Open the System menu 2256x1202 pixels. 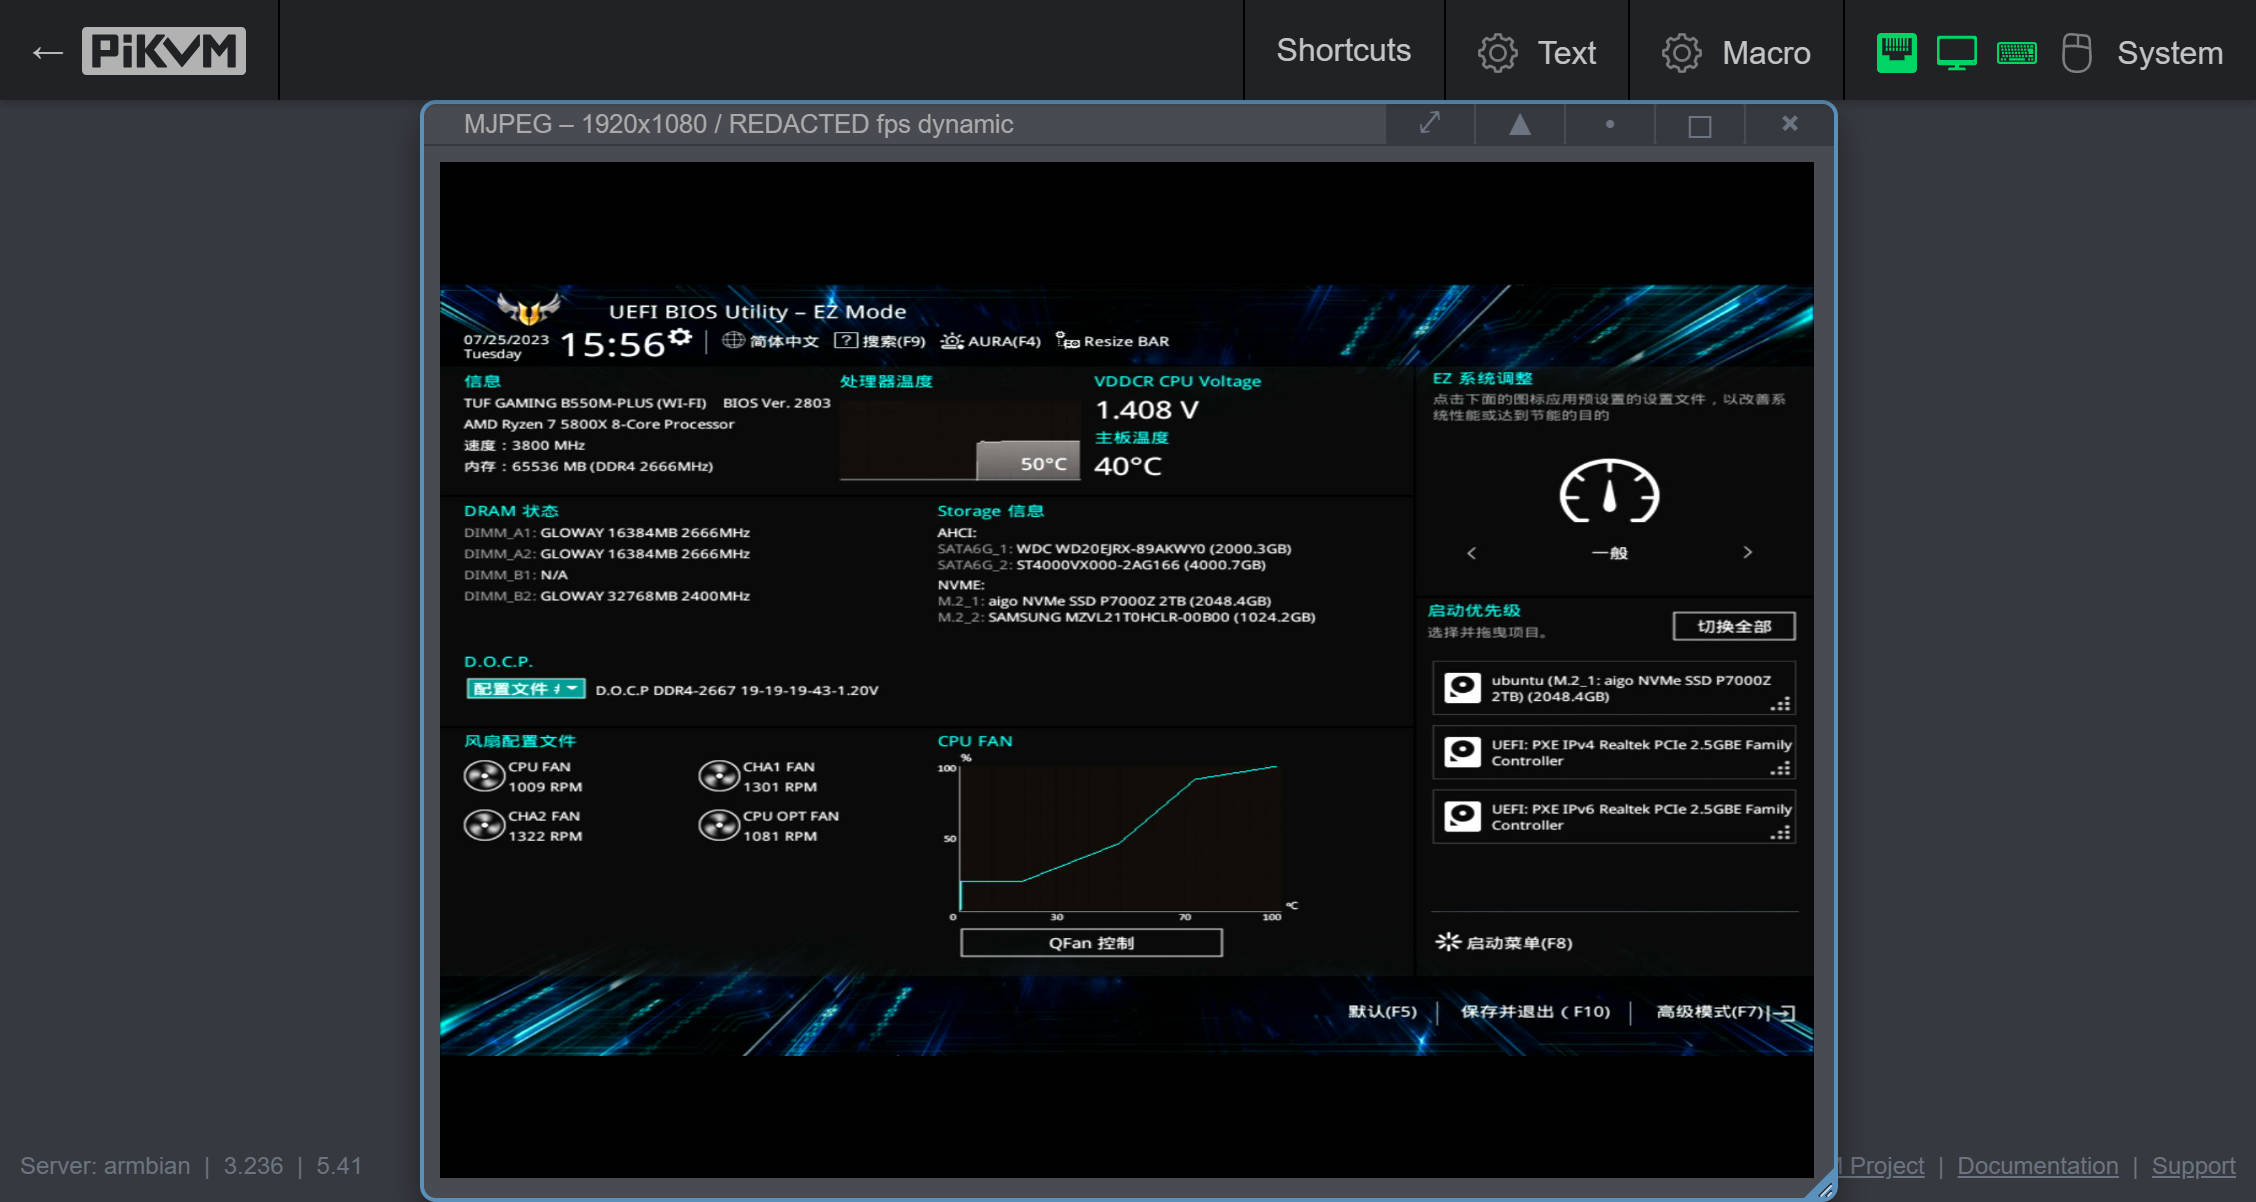coord(2168,52)
